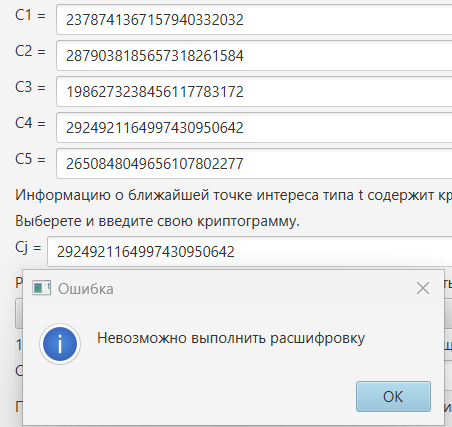Focus the Cj cryptogram input field
The image size is (452, 427).
point(250,252)
